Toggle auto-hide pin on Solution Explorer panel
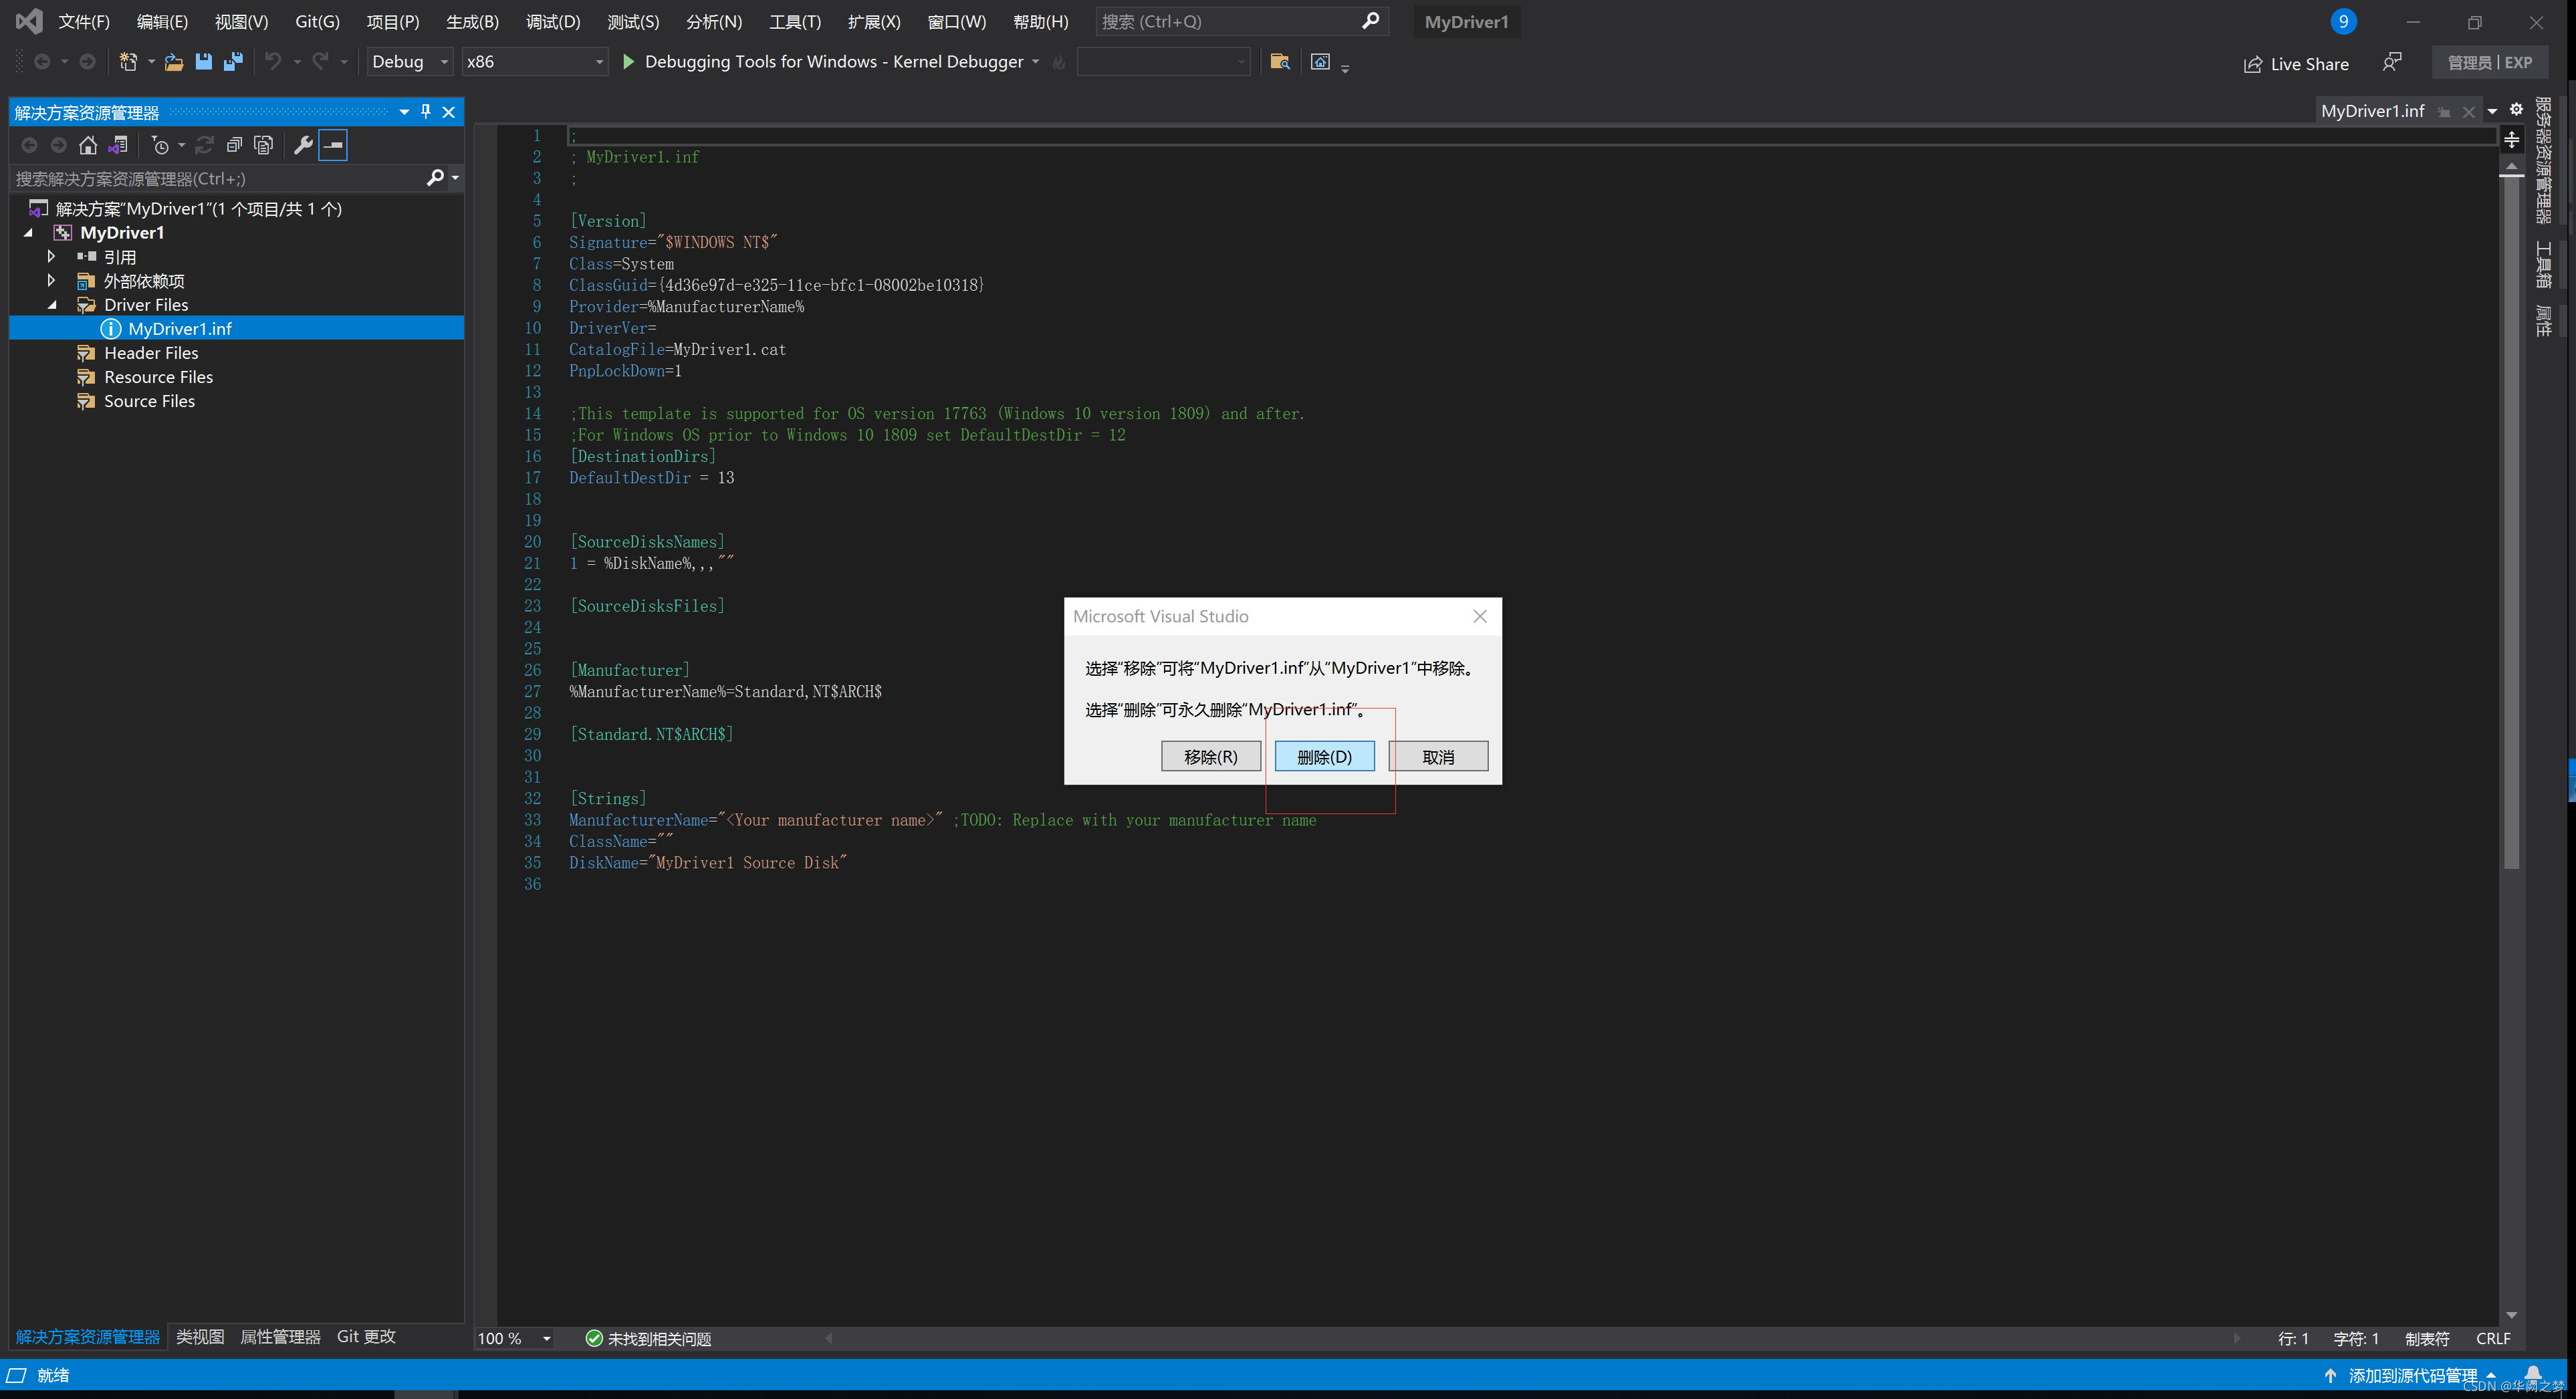This screenshot has width=2576, height=1399. [x=426, y=112]
